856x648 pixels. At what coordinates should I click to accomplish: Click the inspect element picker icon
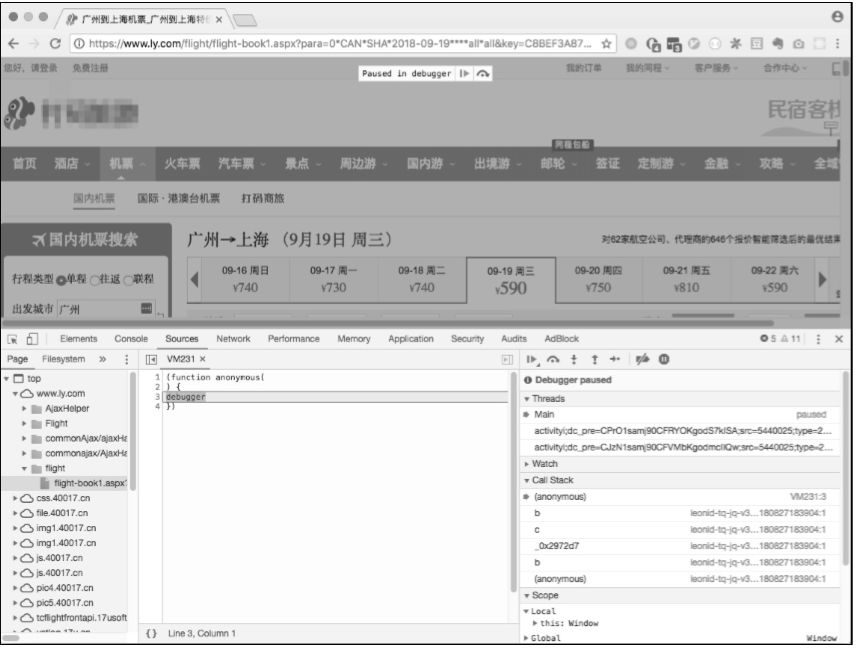[x=13, y=339]
